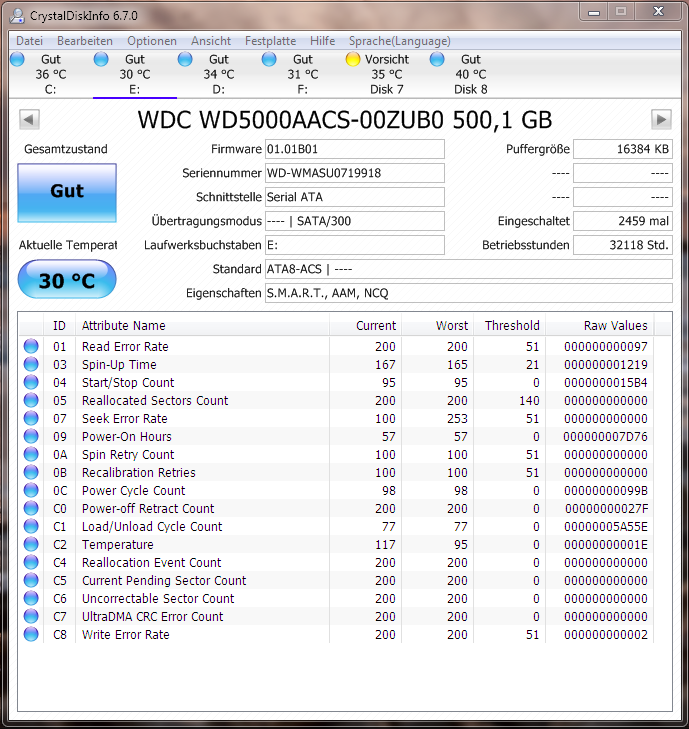
Task: Switch to drive E: 30 °C tab
Action: 135,74
